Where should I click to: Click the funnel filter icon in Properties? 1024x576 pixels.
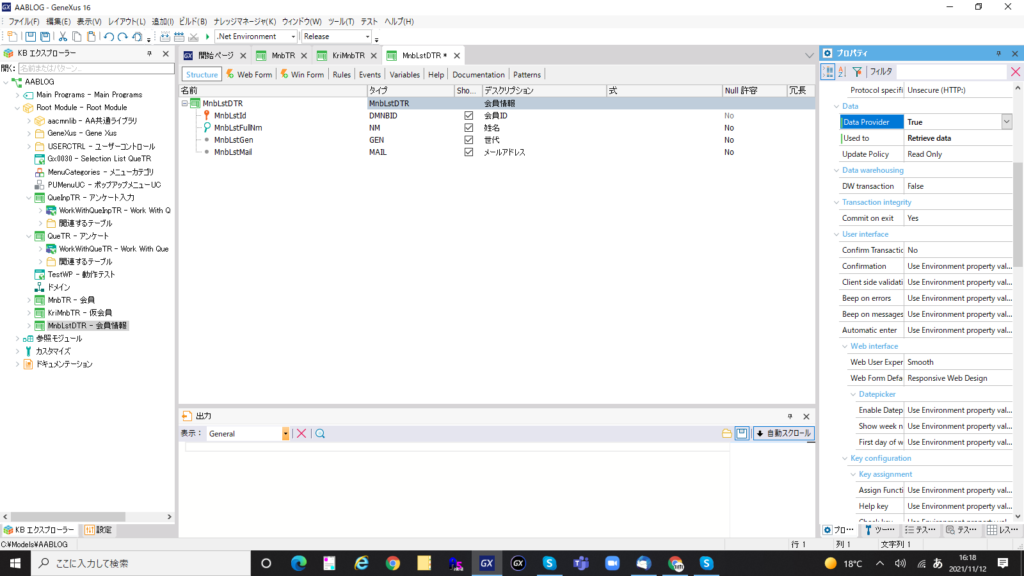point(857,72)
